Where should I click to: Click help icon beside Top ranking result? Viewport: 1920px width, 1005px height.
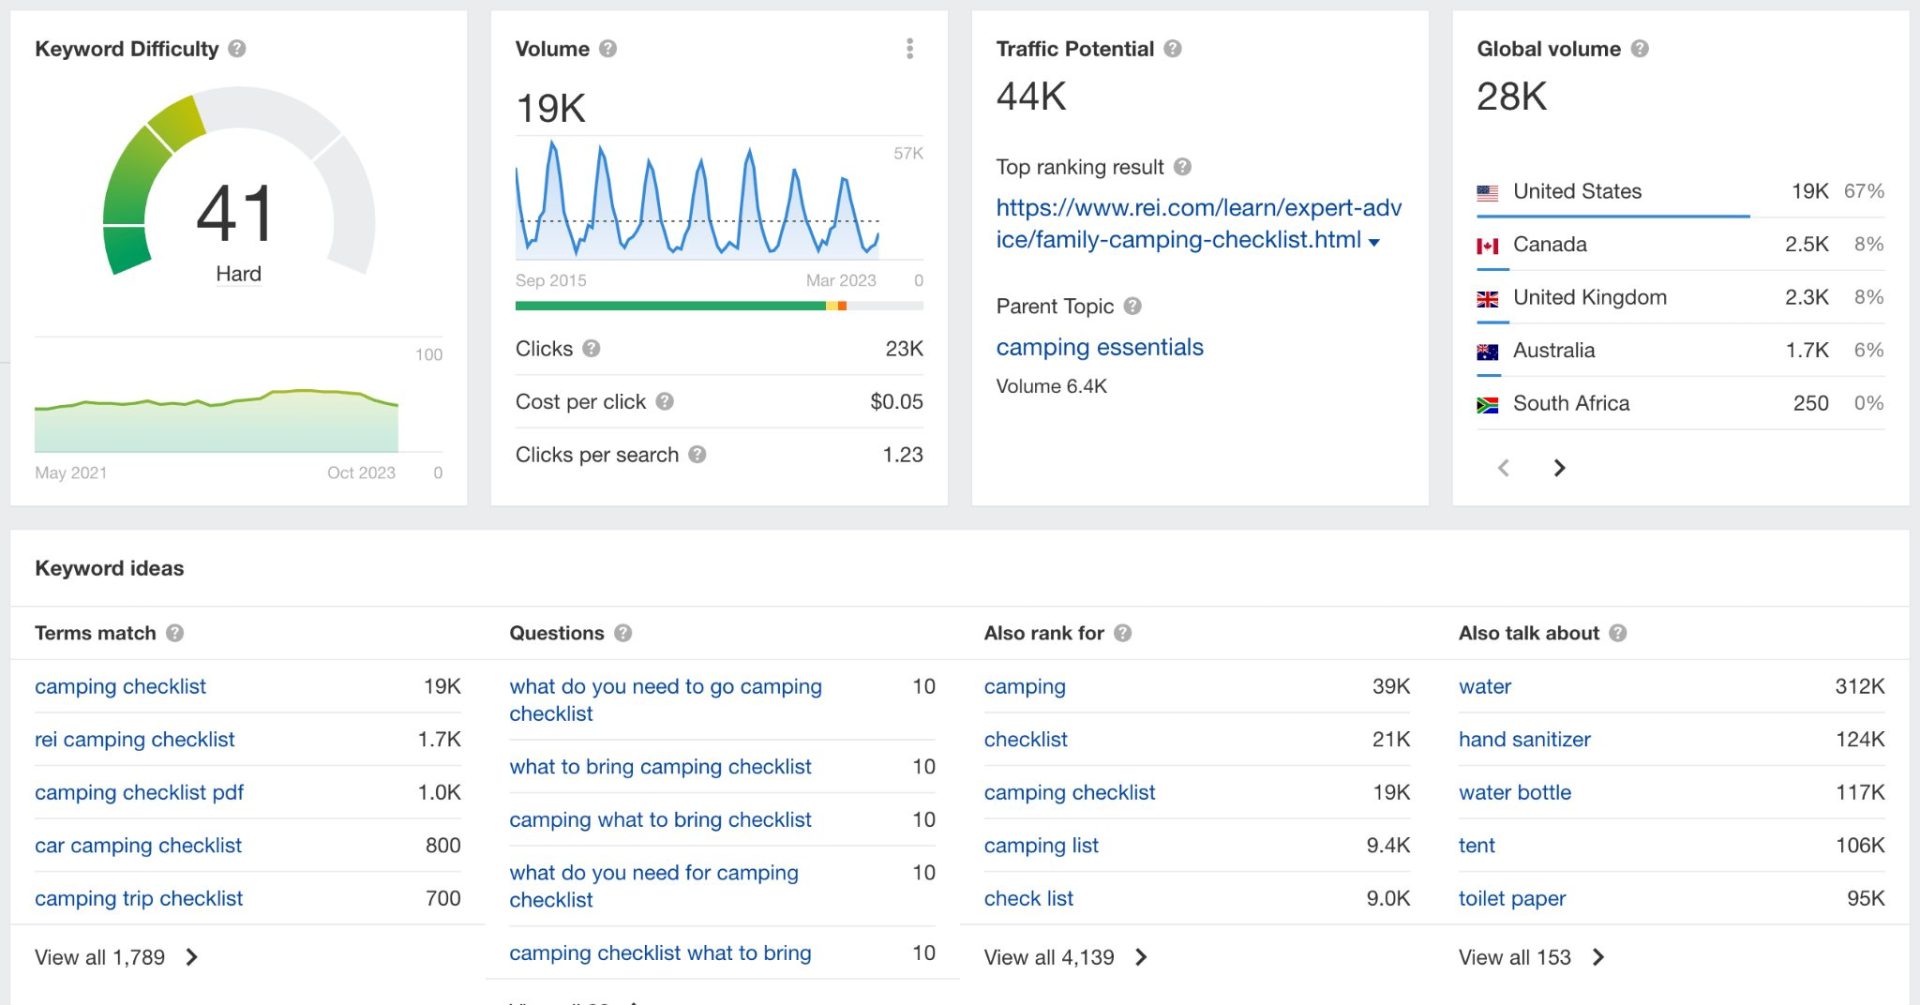tap(1182, 167)
